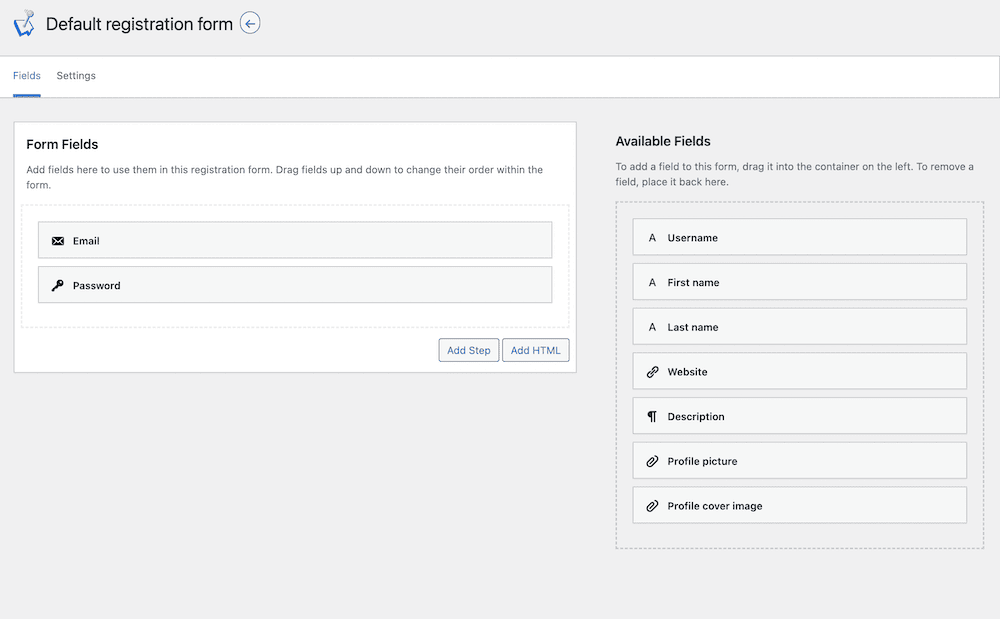Click the link icon beside Website
The height and width of the screenshot is (619, 1000).
coord(652,372)
